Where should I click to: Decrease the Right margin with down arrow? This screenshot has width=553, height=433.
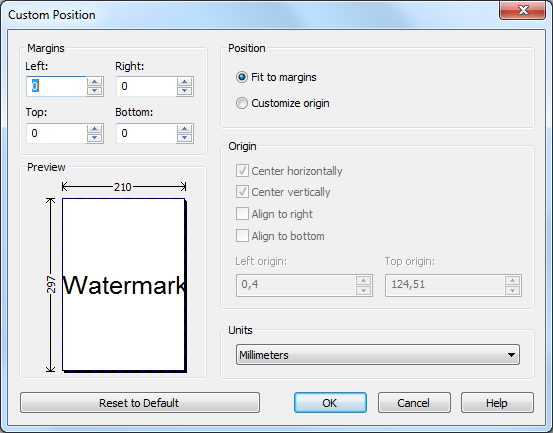(x=185, y=91)
